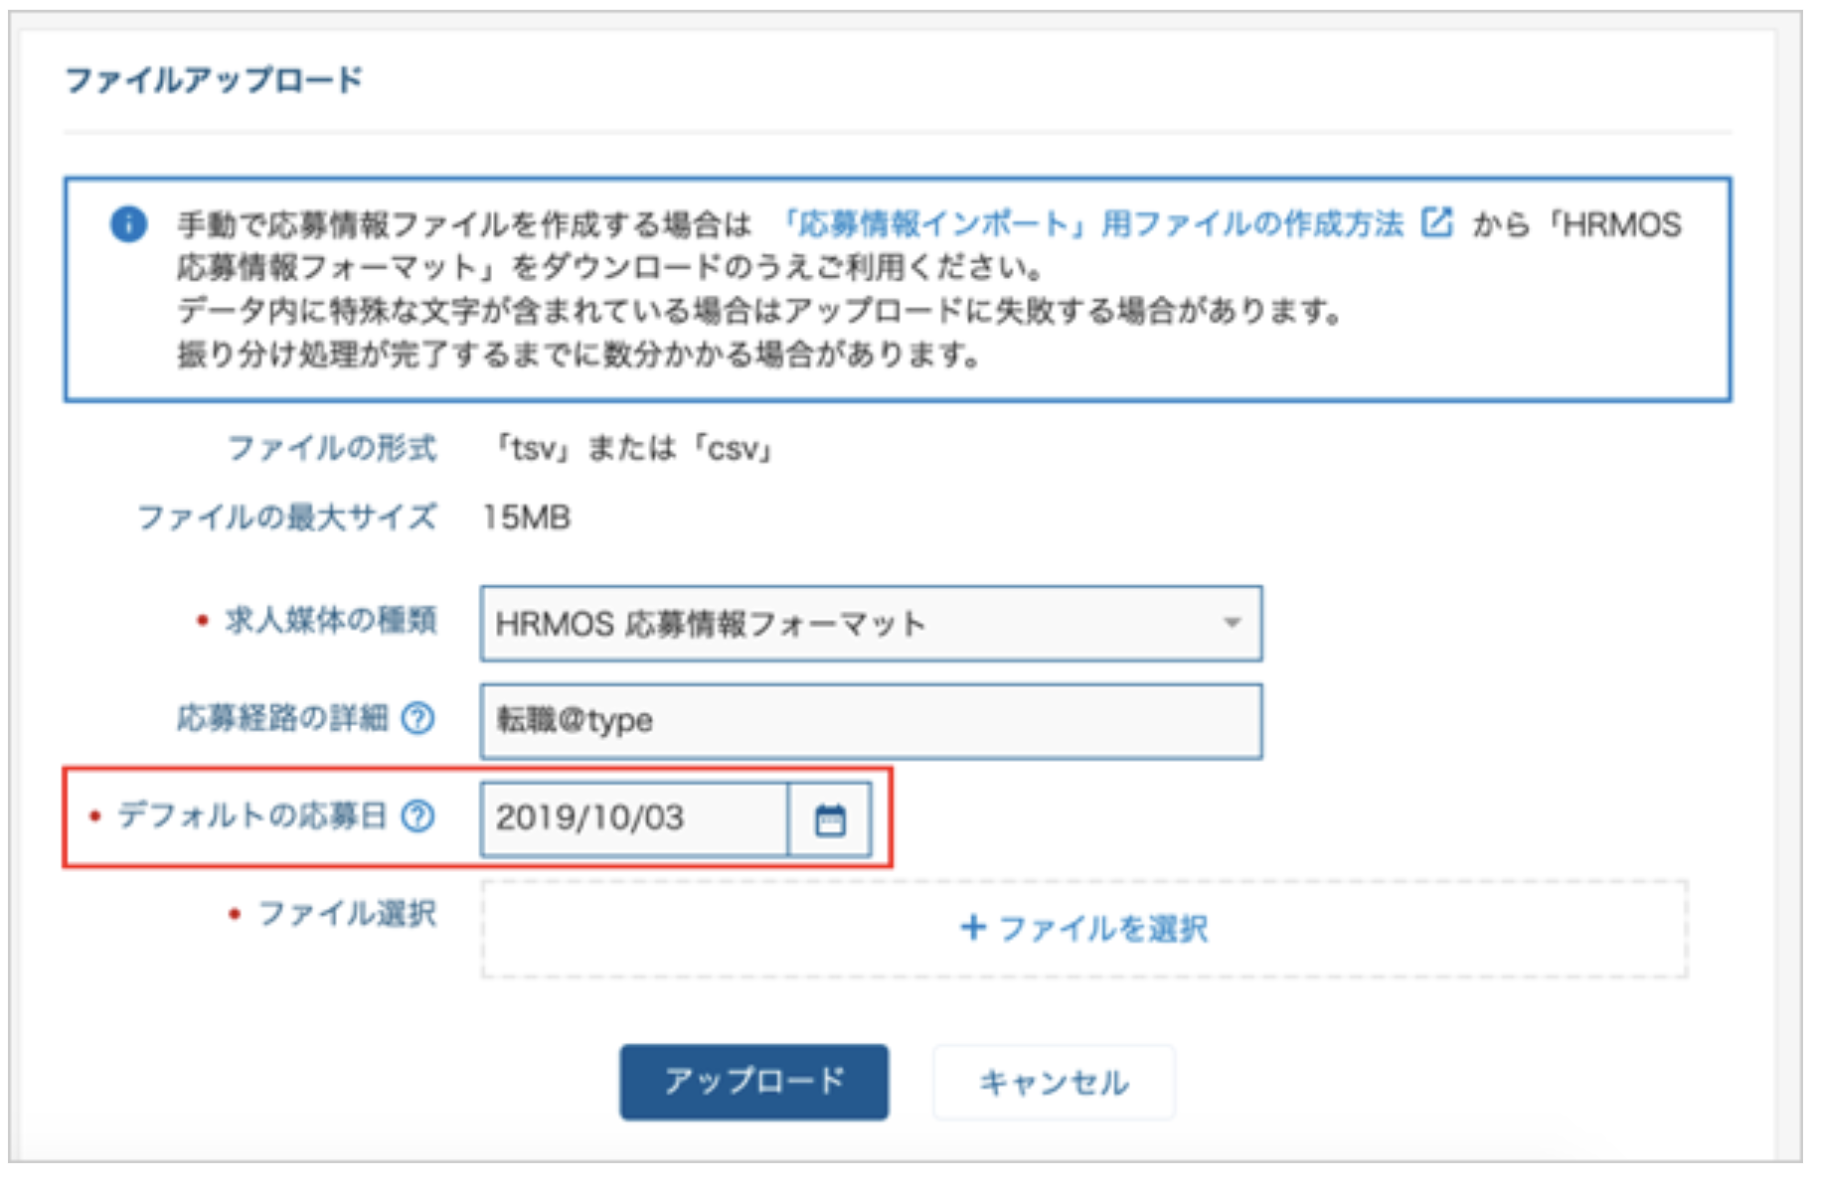Viewport: 1822px width, 1178px height.
Task: Click the ファイルアップロード heading
Action: point(213,79)
